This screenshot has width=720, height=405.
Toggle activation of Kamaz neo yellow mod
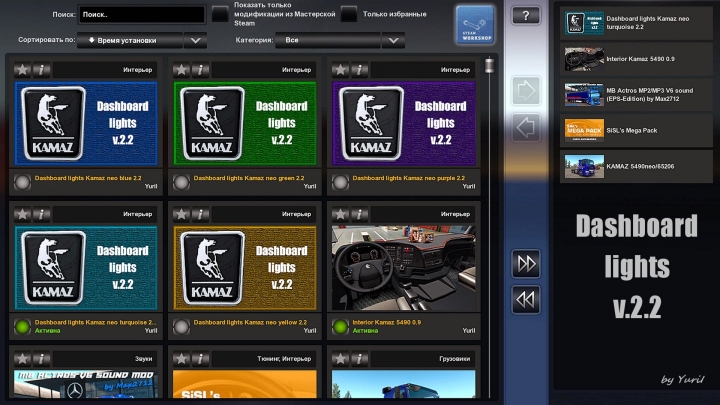coord(181,326)
